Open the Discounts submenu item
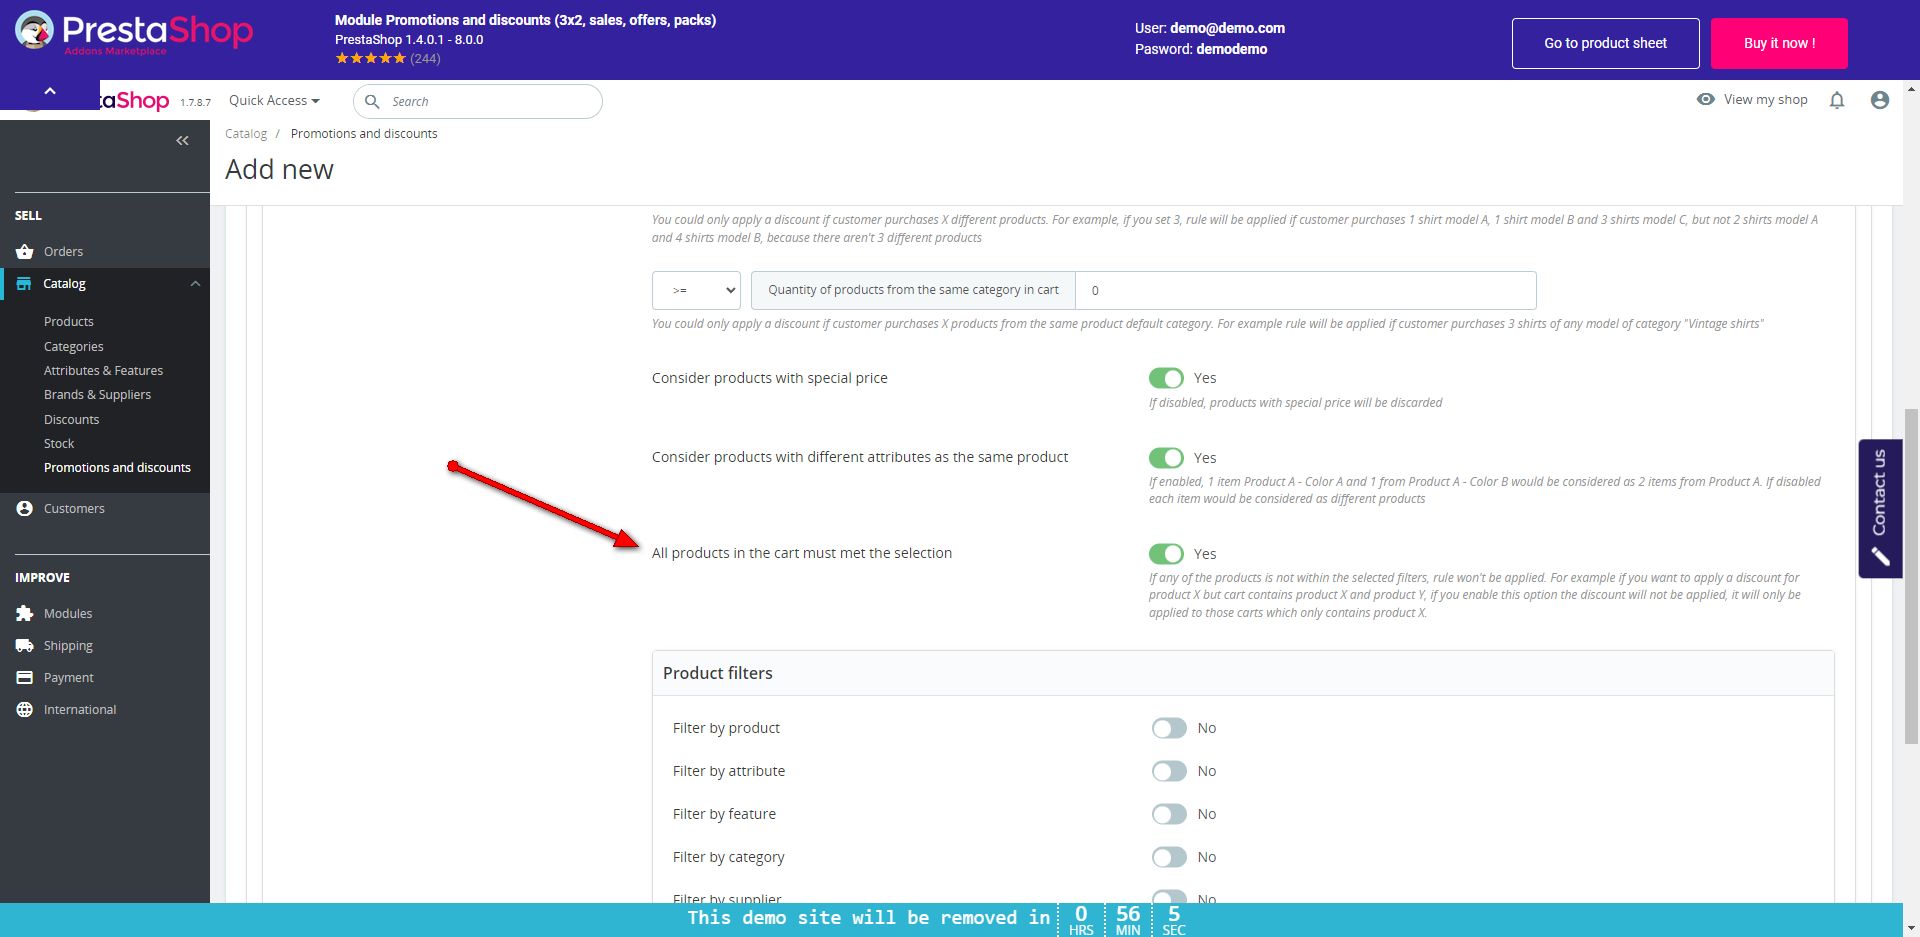The image size is (1920, 937). [71, 419]
